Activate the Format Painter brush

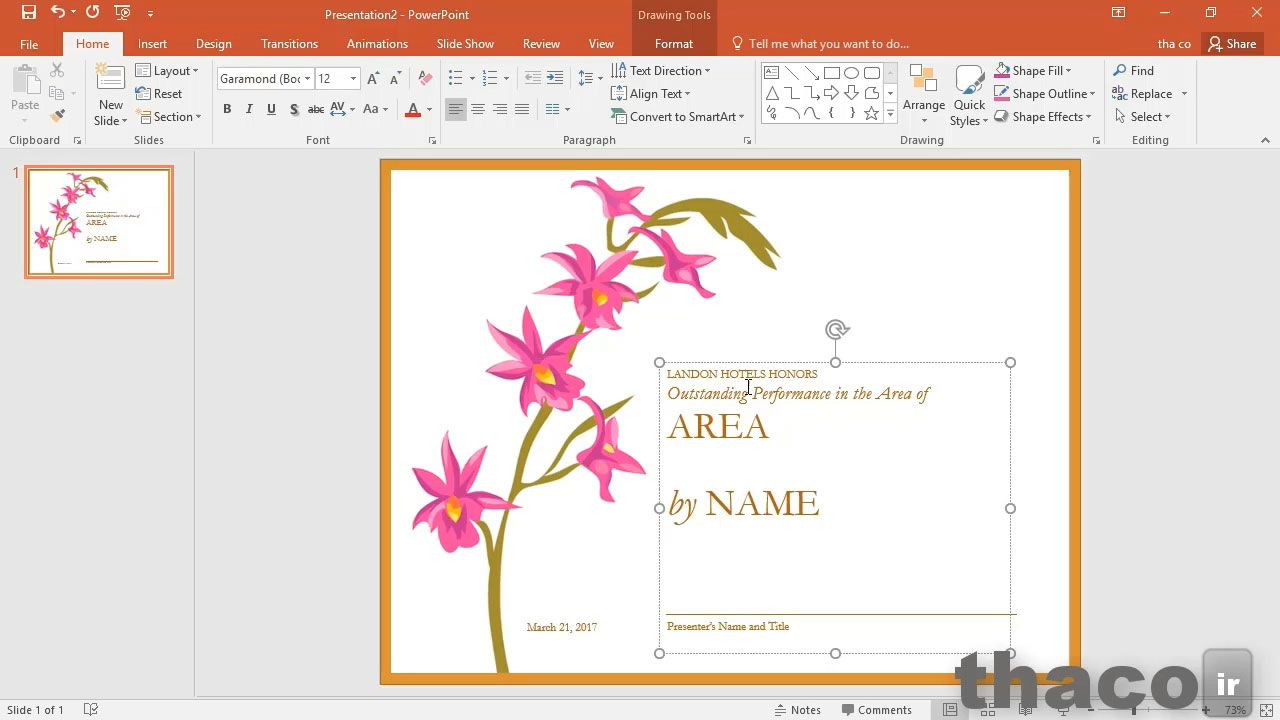pyautogui.click(x=57, y=116)
